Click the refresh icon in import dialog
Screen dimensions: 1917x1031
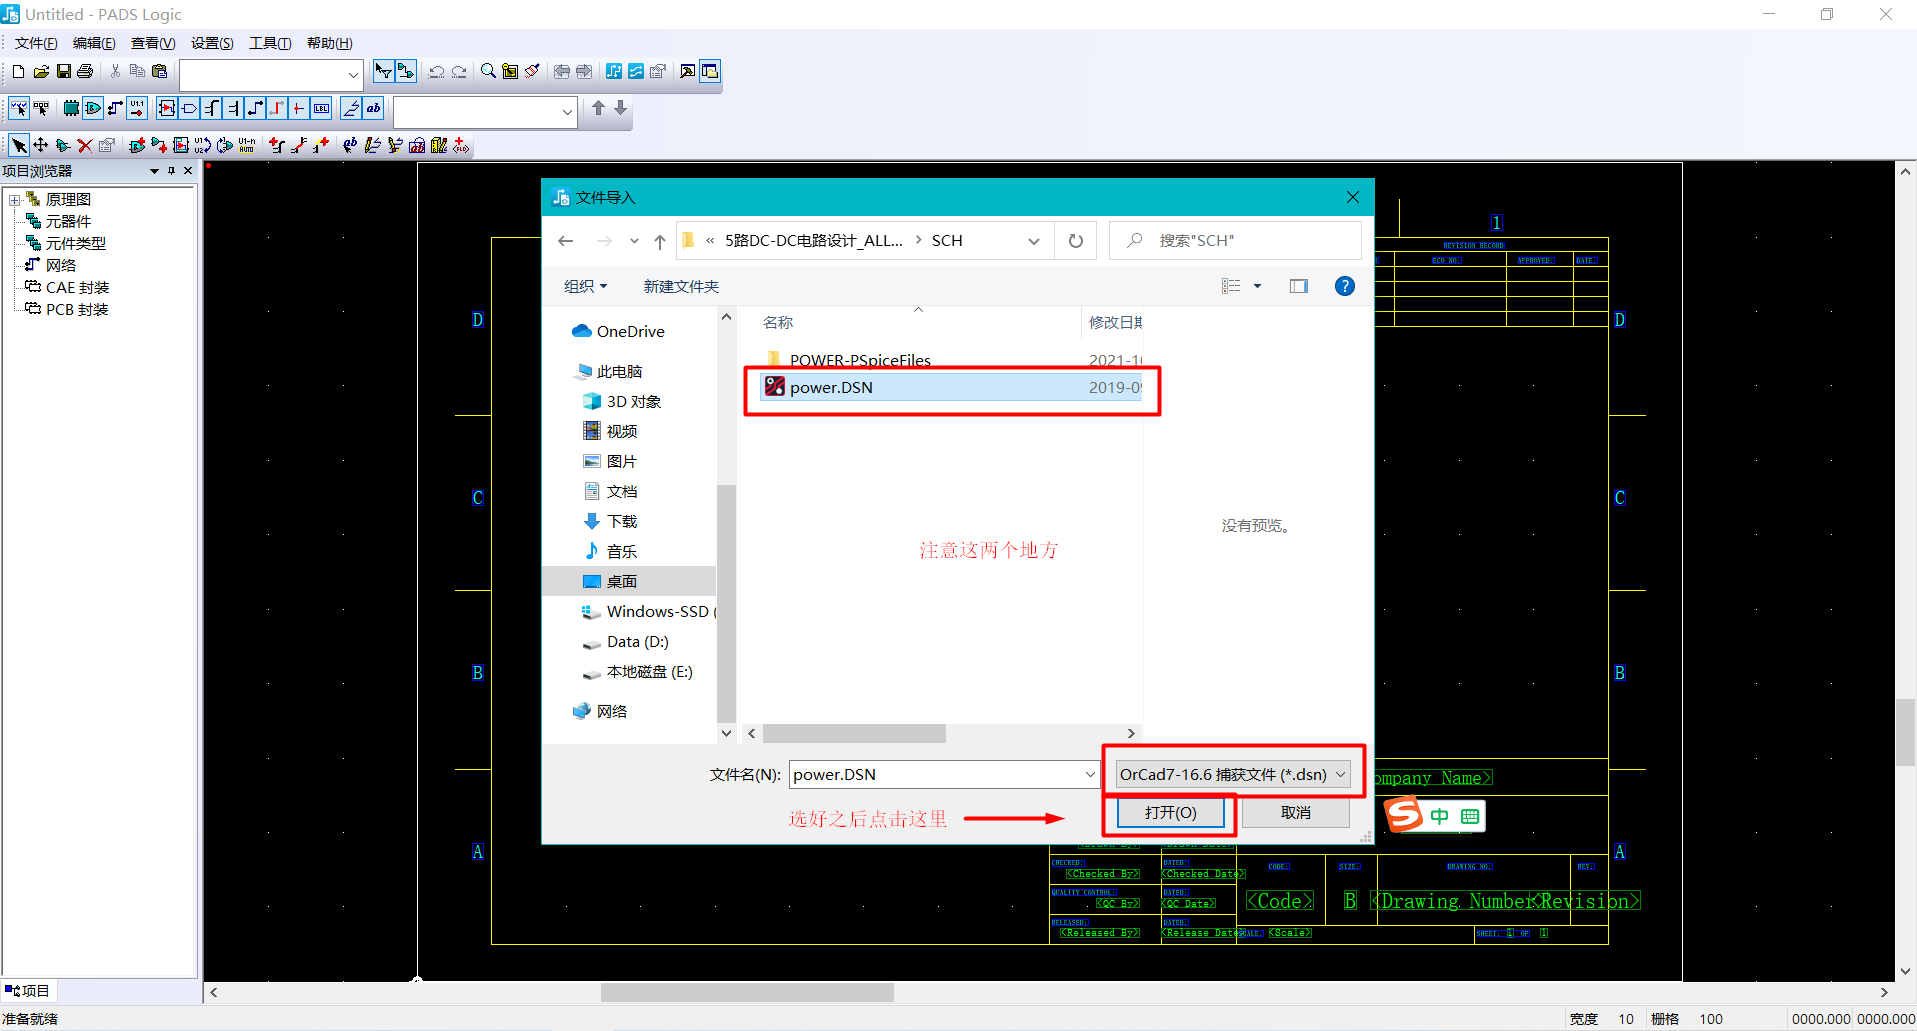1076,241
